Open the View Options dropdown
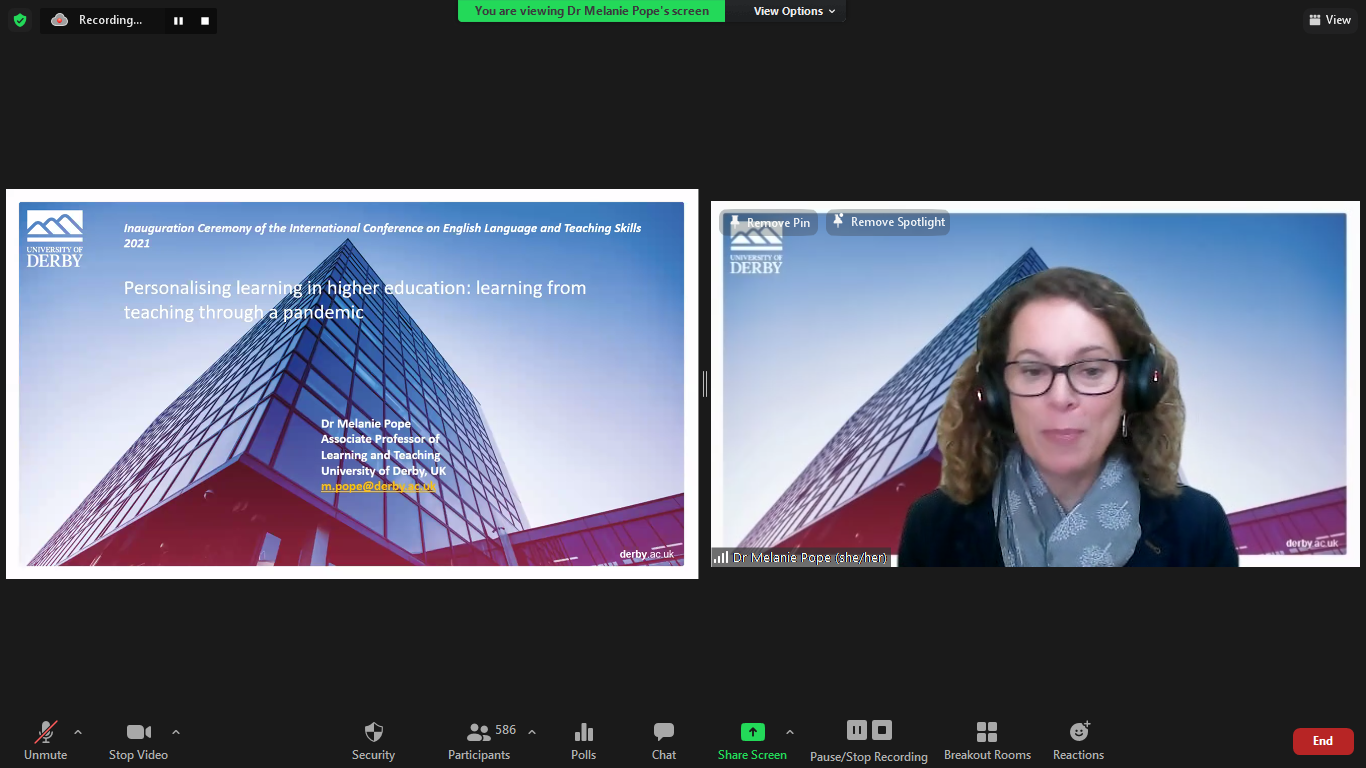This screenshot has height=768, width=1366. [x=794, y=11]
